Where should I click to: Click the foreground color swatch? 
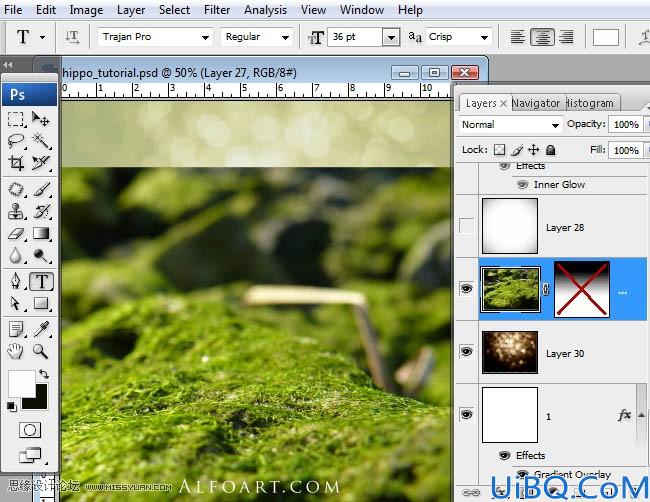pos(22,384)
